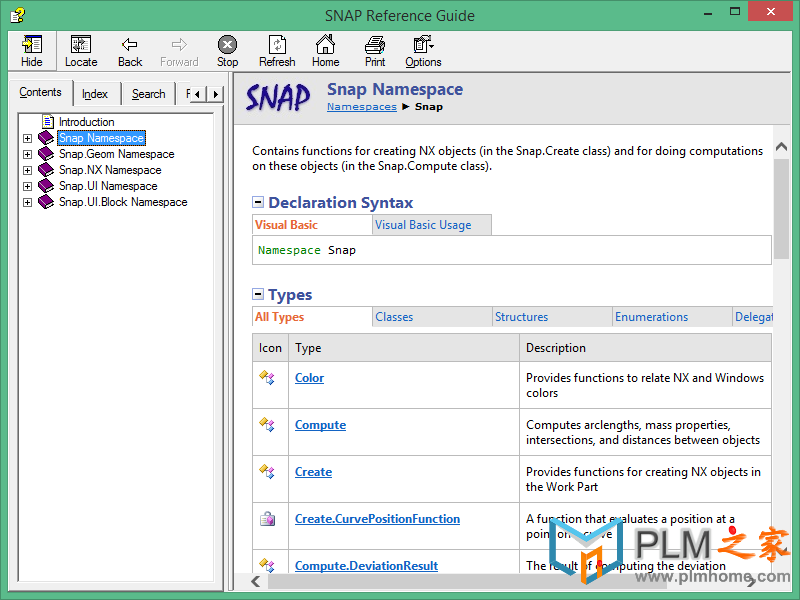Click the Locate toolbar icon
Viewport: 800px width, 600px height.
81,45
